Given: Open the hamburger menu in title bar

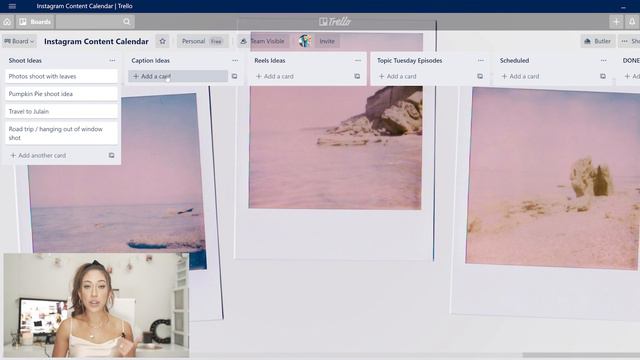Looking at the screenshot, I should tap(12, 6).
